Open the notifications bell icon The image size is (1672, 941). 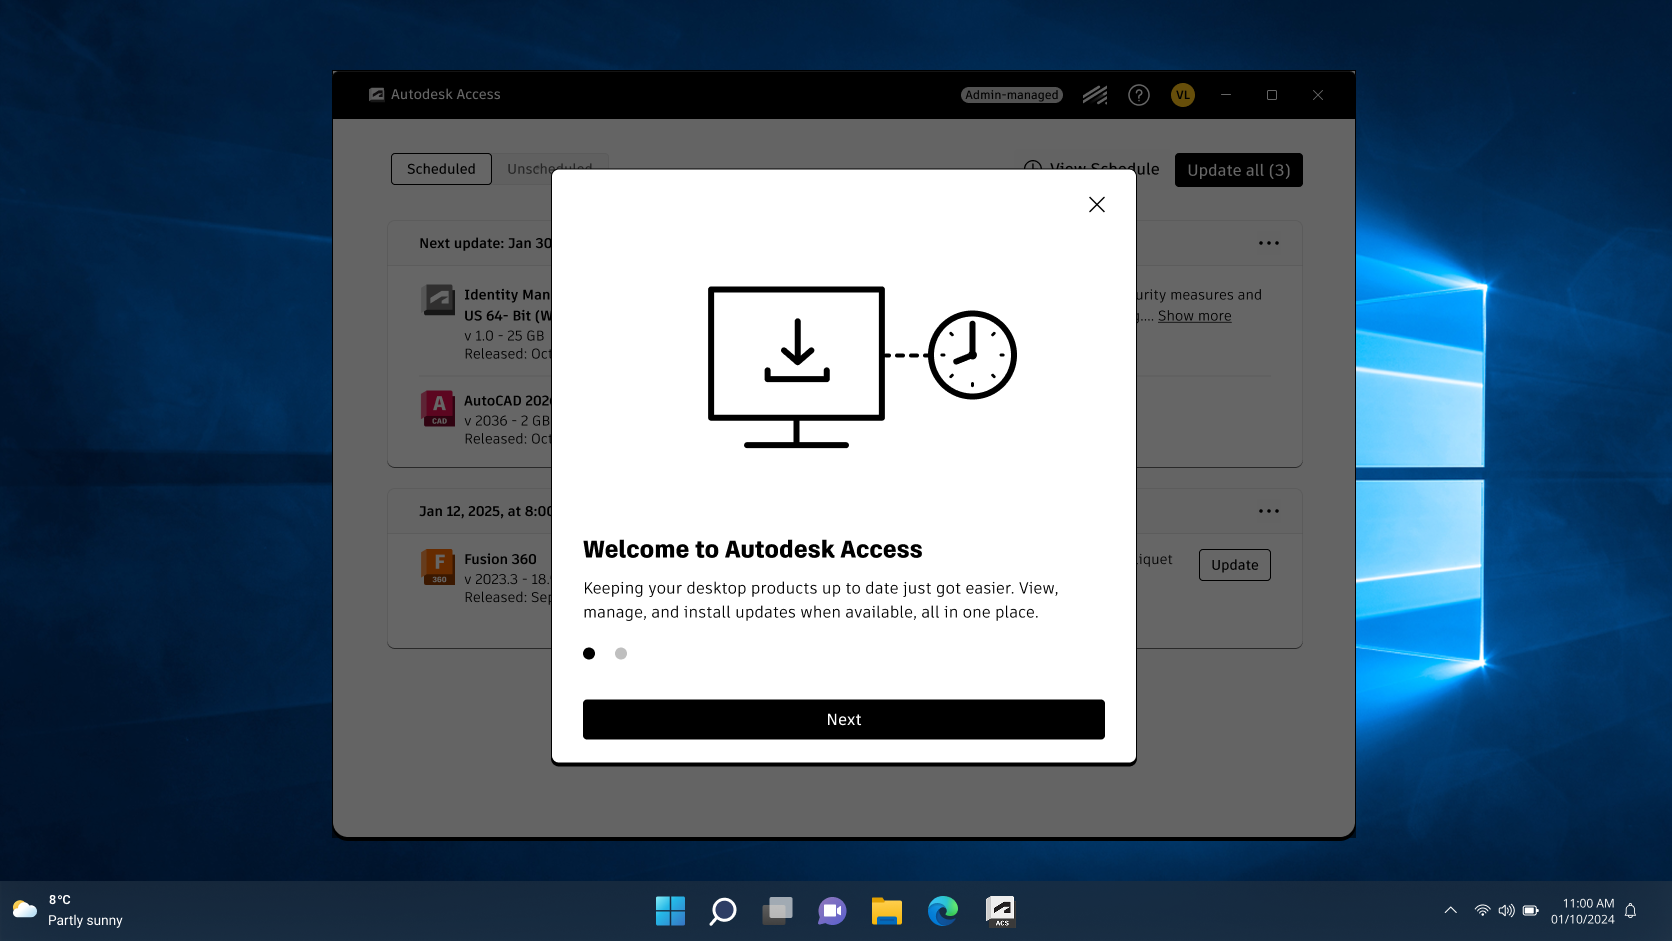(x=1631, y=910)
